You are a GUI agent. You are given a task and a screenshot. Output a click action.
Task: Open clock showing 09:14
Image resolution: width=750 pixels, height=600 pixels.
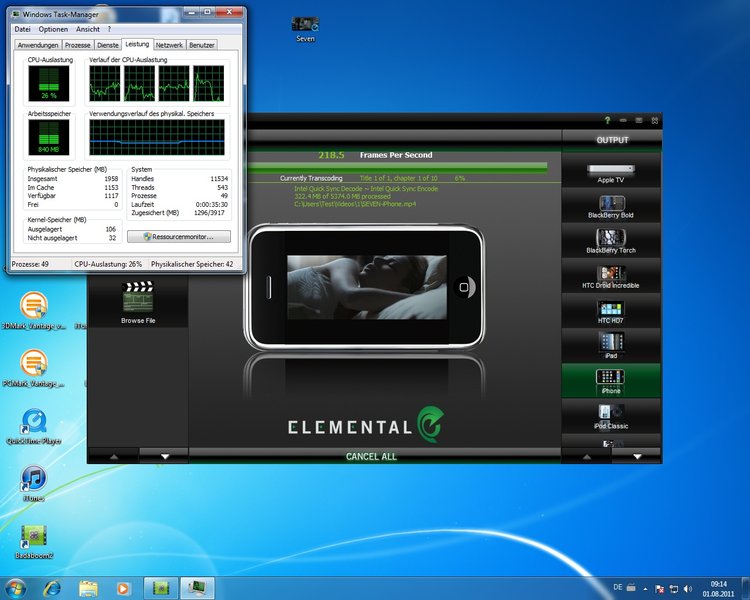click(718, 589)
